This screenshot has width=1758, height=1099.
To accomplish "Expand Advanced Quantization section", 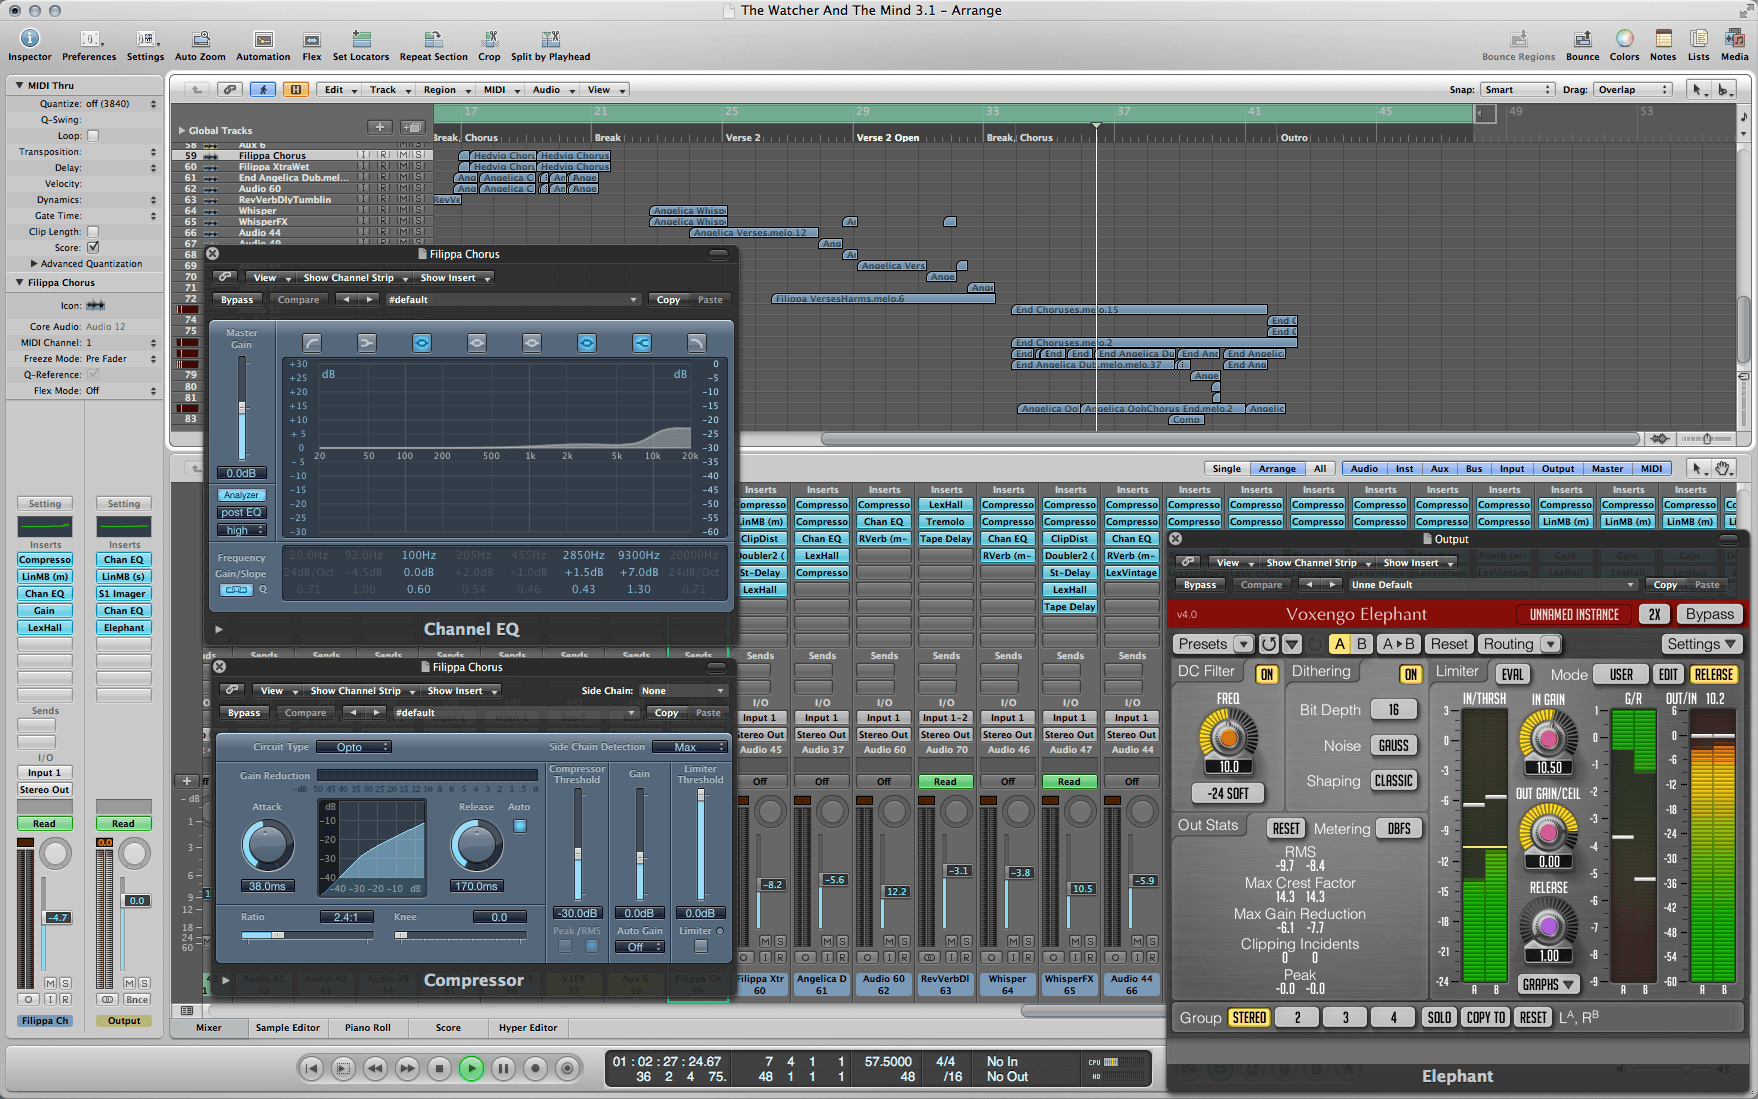I will click(x=34, y=264).
